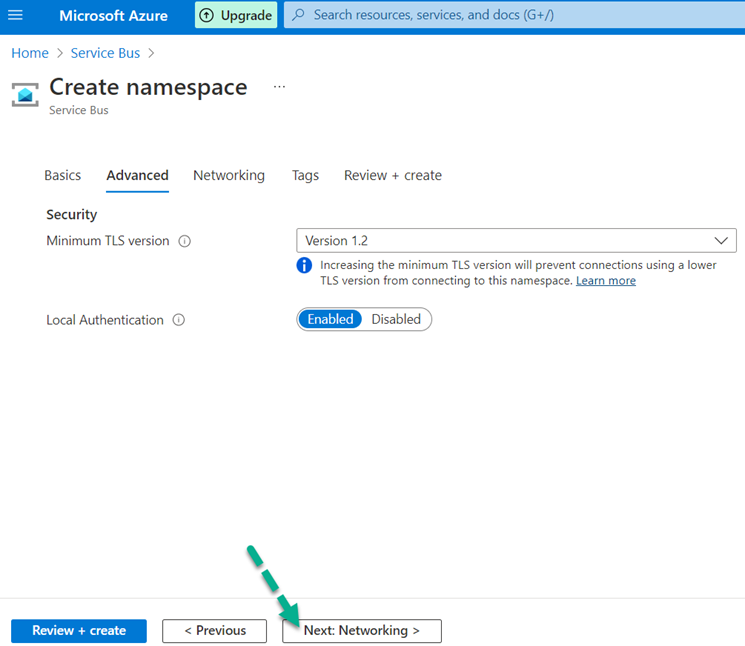Click the magnifier search icon
The image size is (745, 646).
pos(298,15)
